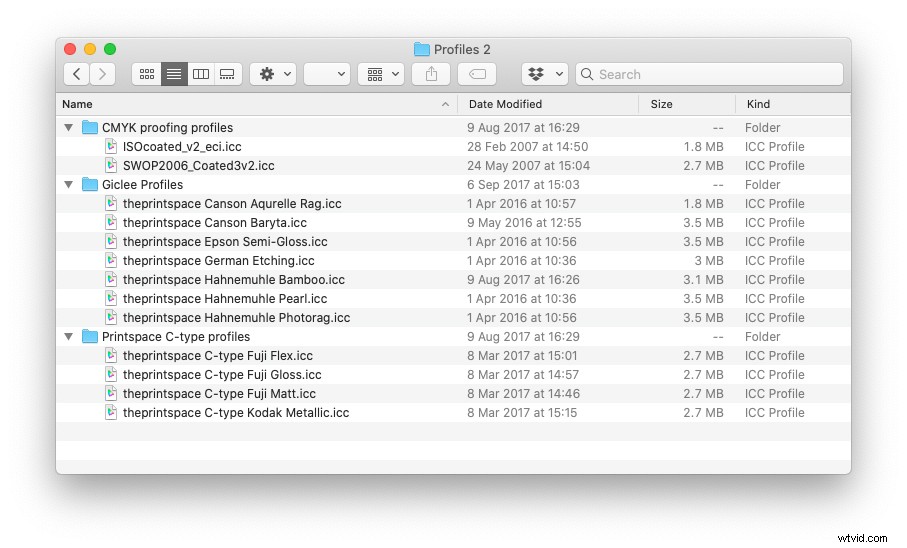Screen dimensions: 907x548
Task: Click the Back navigation arrow
Action: click(x=77, y=74)
